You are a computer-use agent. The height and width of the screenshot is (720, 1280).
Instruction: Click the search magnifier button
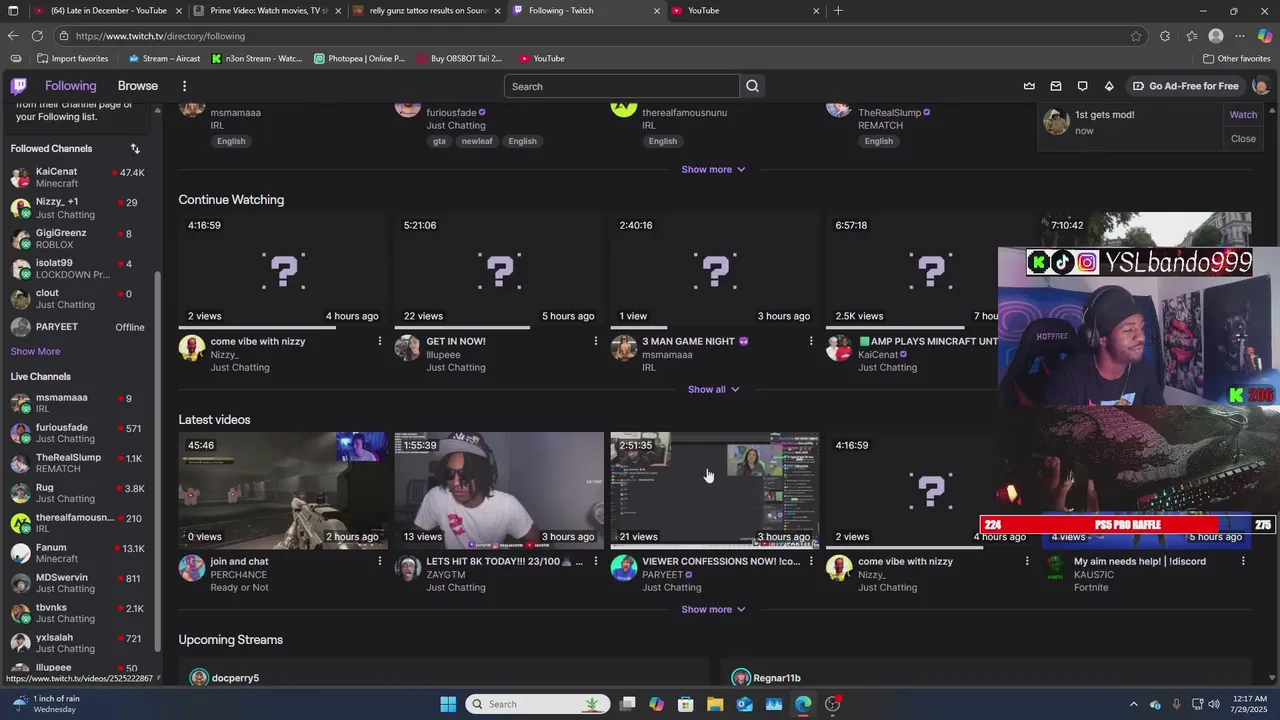(752, 86)
